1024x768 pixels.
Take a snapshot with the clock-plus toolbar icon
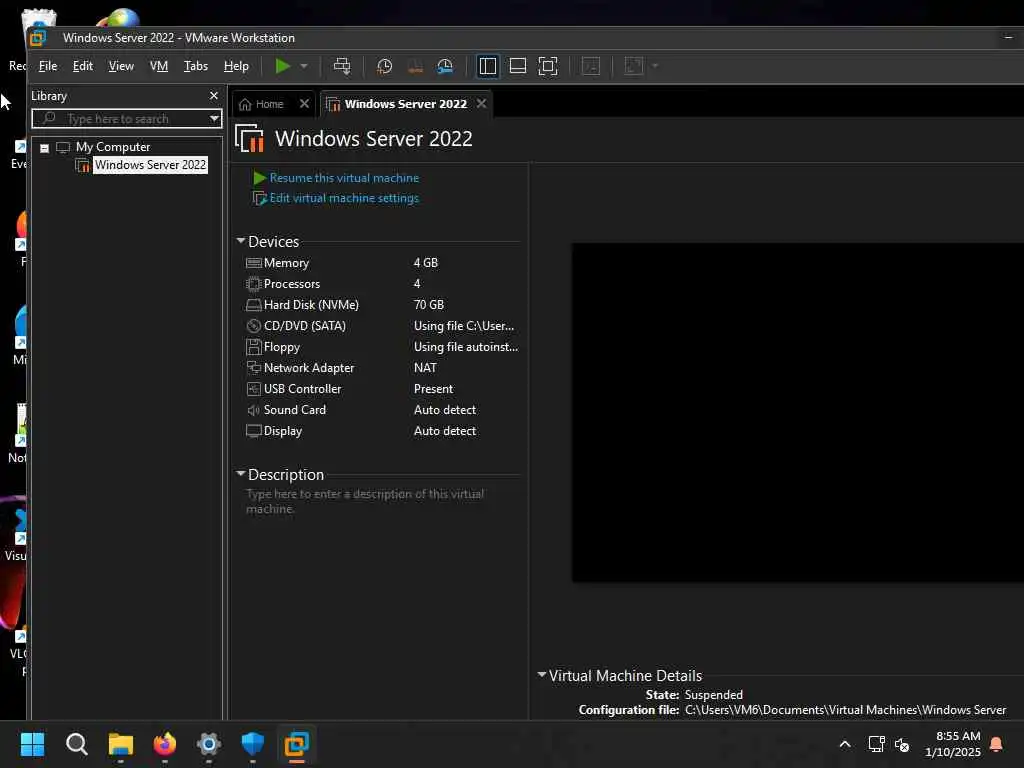tap(384, 66)
